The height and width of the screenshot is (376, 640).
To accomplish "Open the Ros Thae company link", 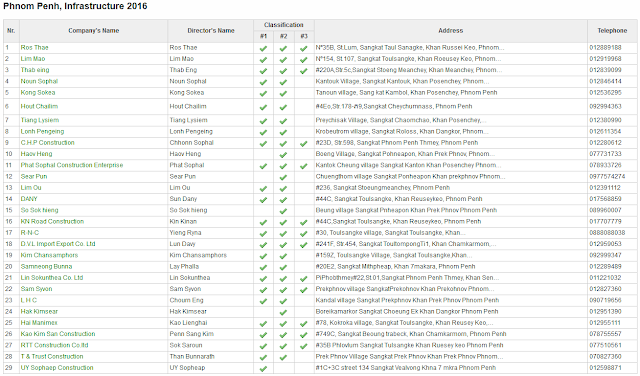I will pos(35,47).
